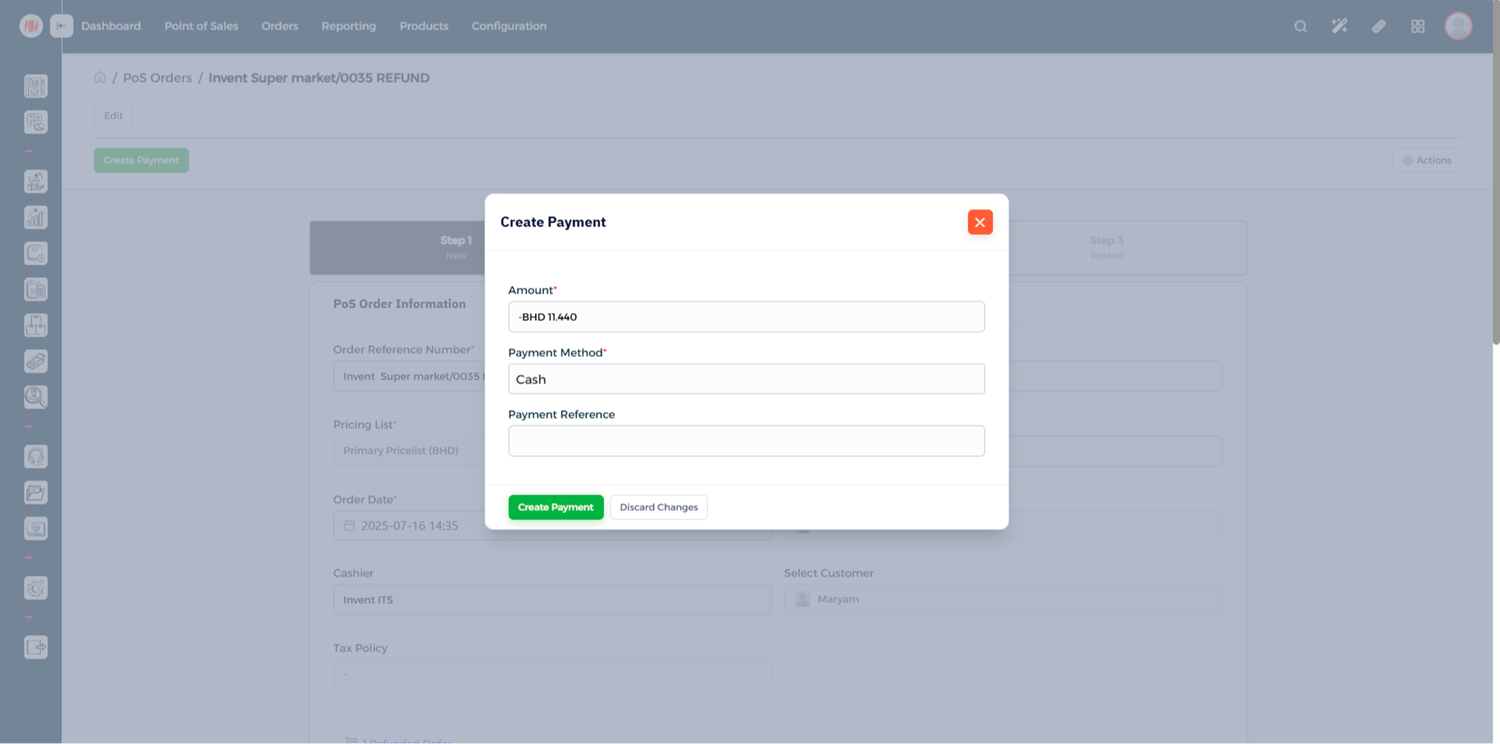Expand the Actions dropdown
1500x744 pixels.
1426,160
